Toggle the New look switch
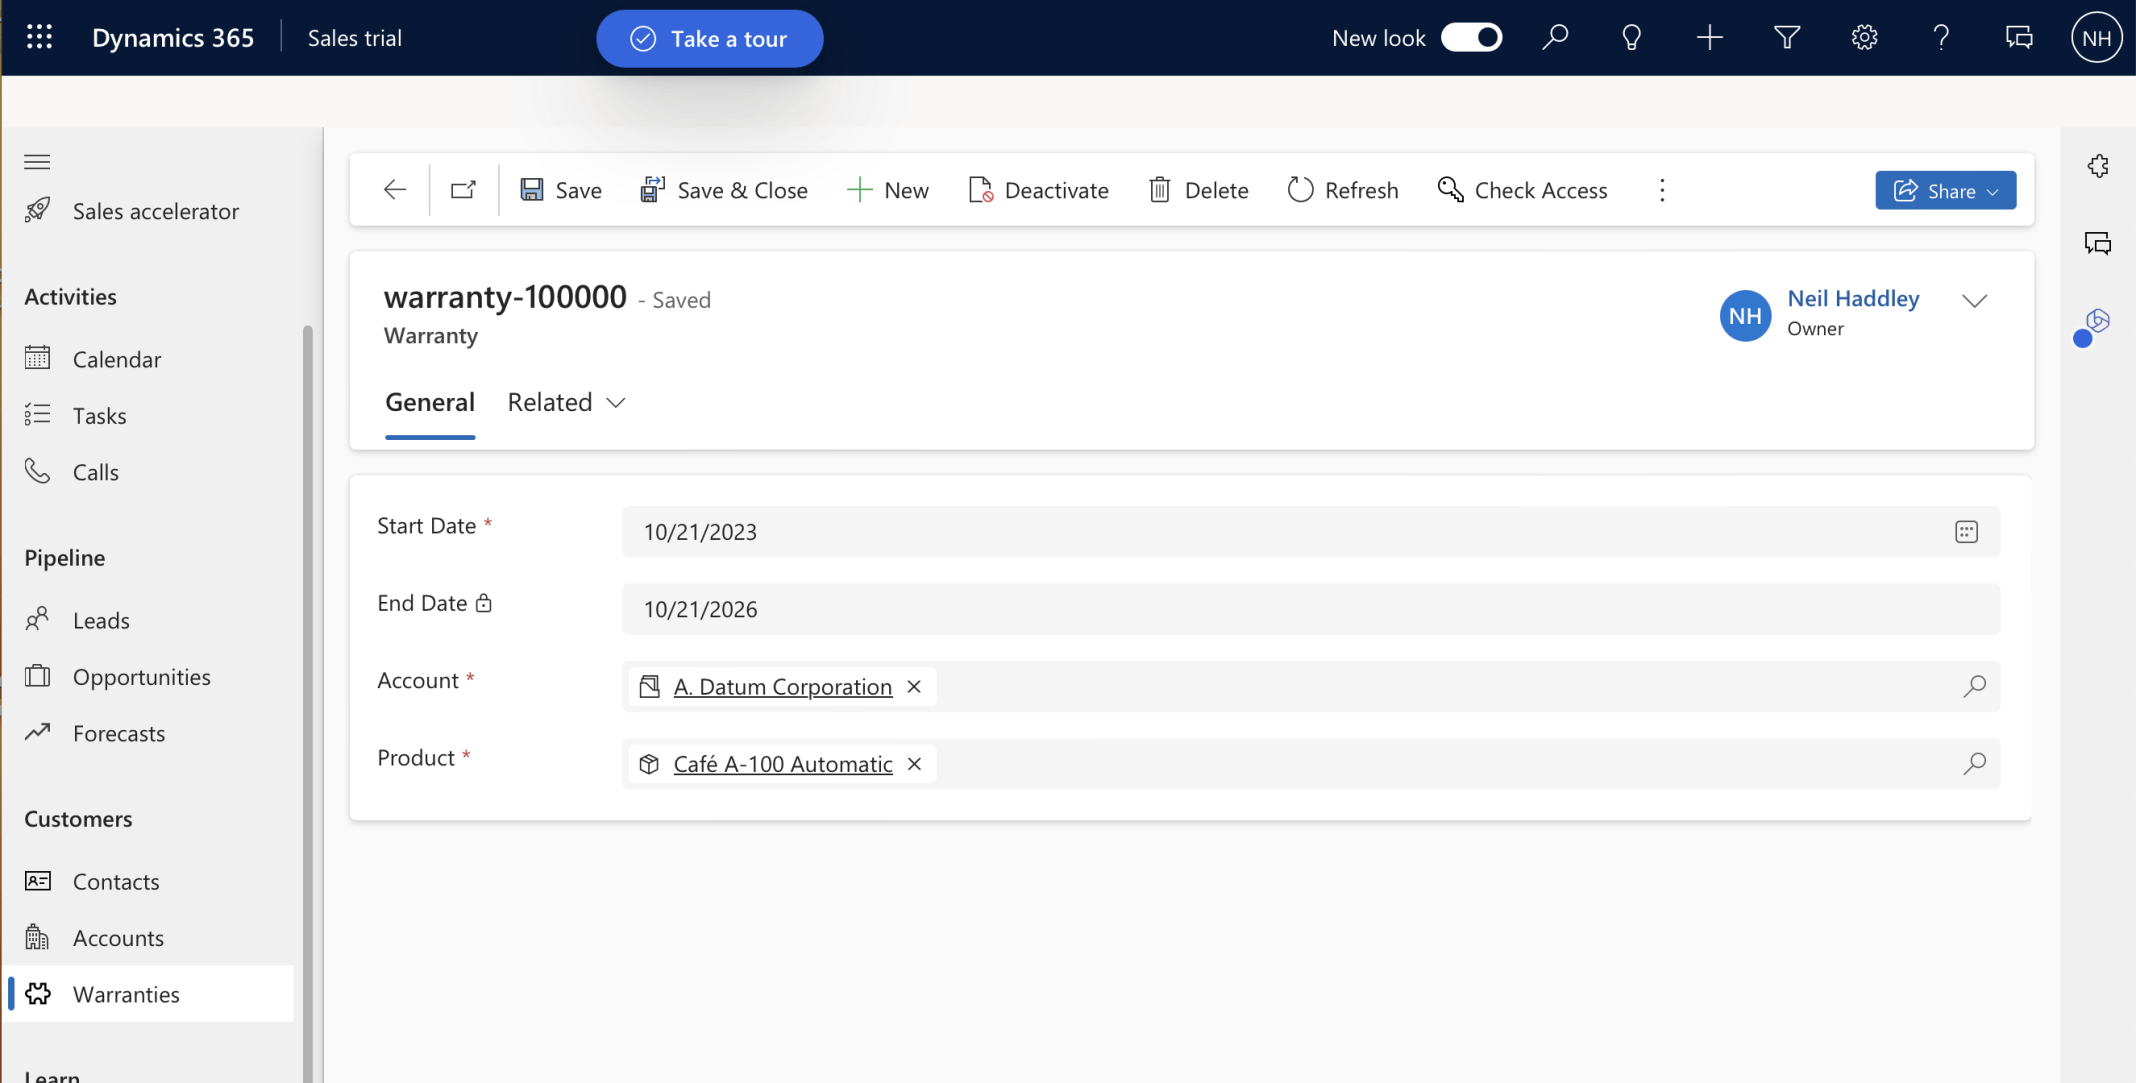The image size is (2136, 1083). coord(1471,38)
